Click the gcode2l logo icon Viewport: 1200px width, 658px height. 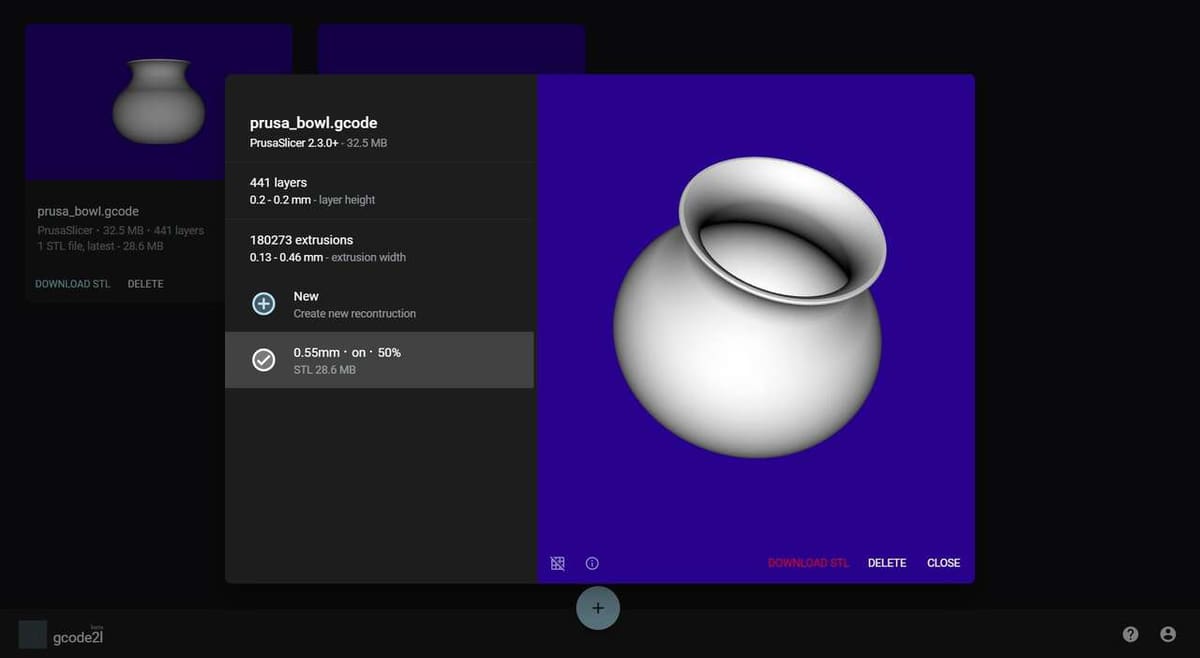[x=33, y=634]
